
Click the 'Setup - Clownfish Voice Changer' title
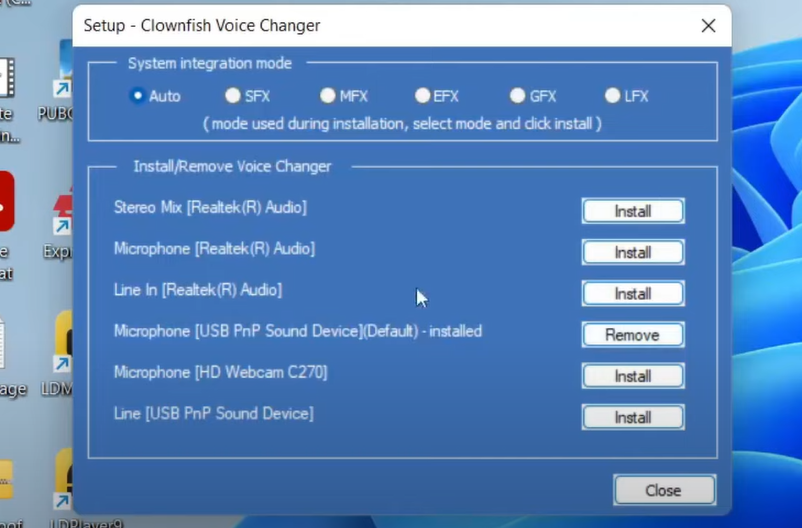click(202, 26)
